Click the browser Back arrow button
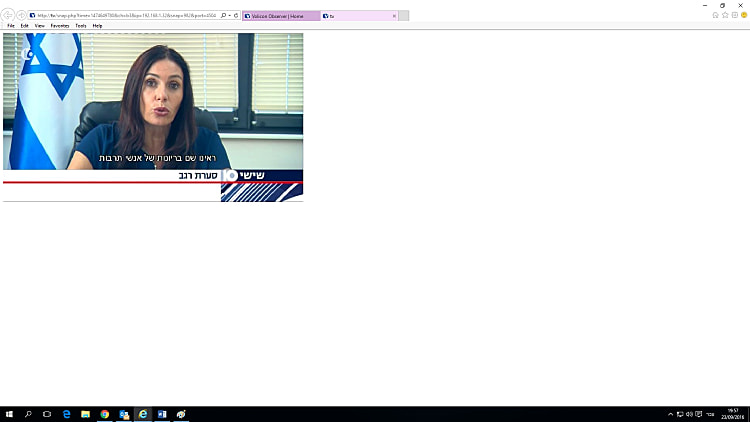750x422 pixels. (10, 16)
